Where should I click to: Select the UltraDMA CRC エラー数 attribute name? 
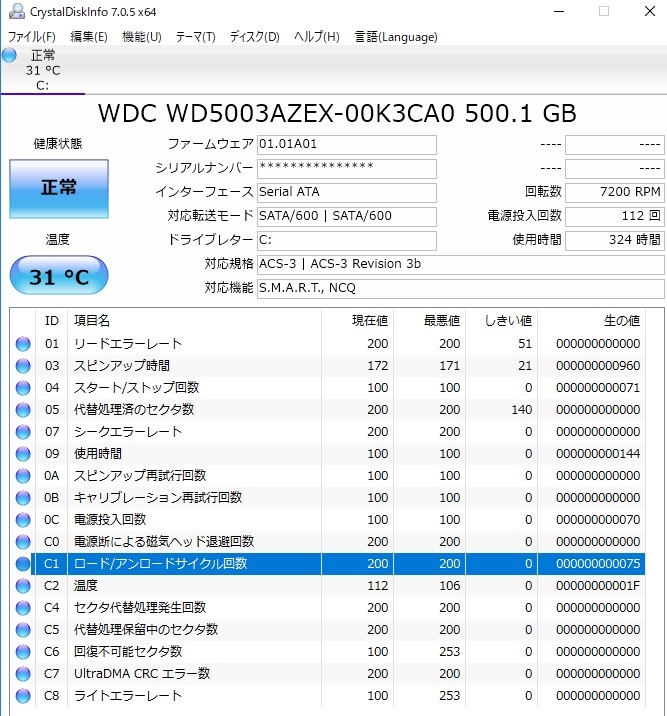142,674
